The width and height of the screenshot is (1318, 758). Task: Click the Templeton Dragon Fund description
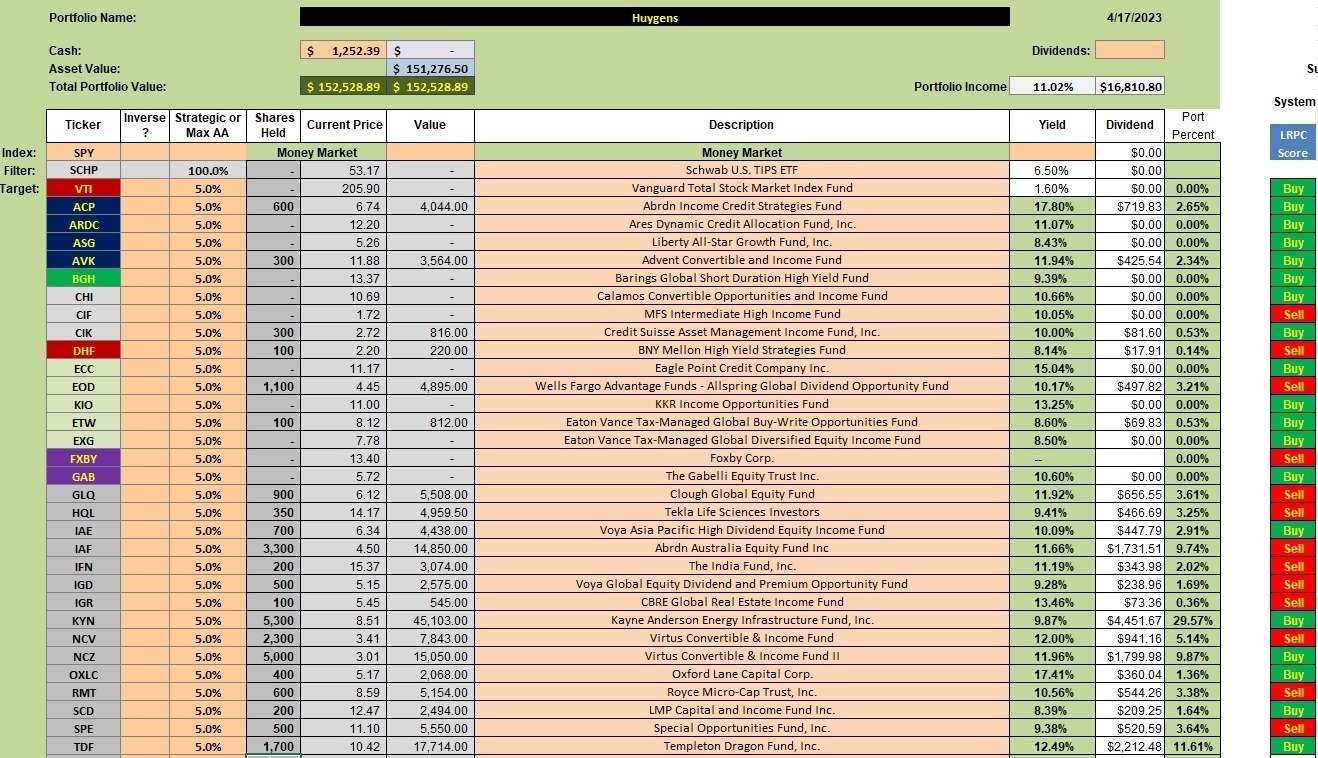pos(742,747)
